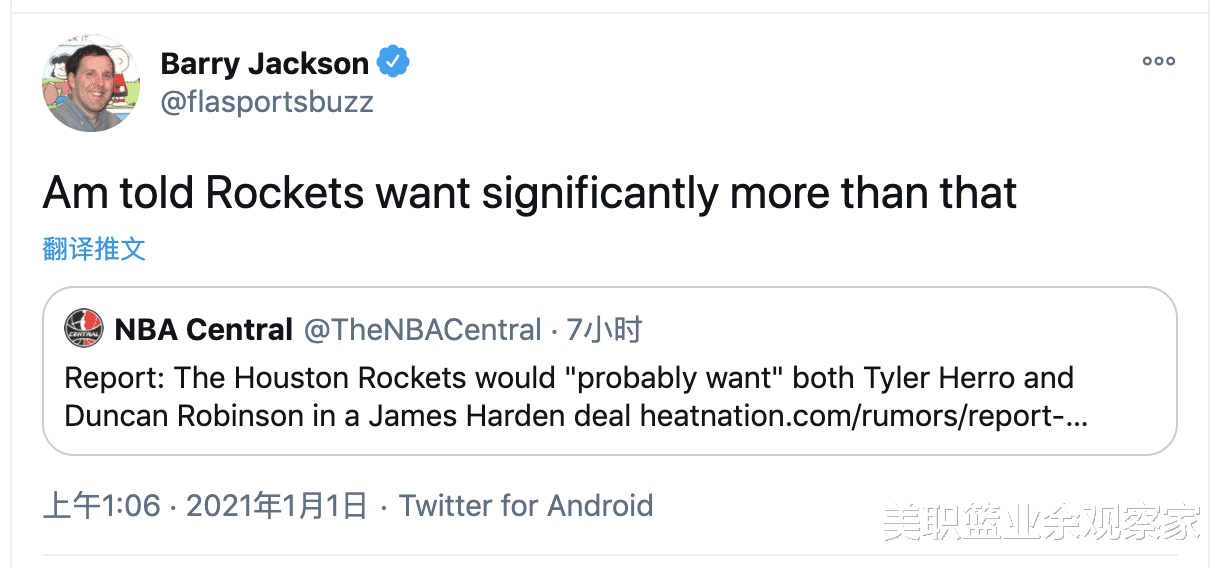Click the Twitter for Android source label
The image size is (1222, 568).
(526, 505)
